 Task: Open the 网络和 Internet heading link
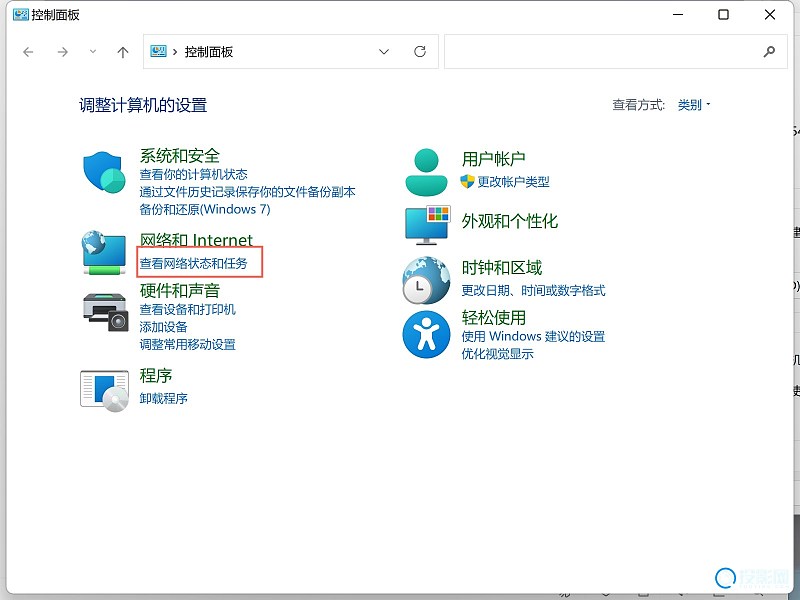click(196, 239)
